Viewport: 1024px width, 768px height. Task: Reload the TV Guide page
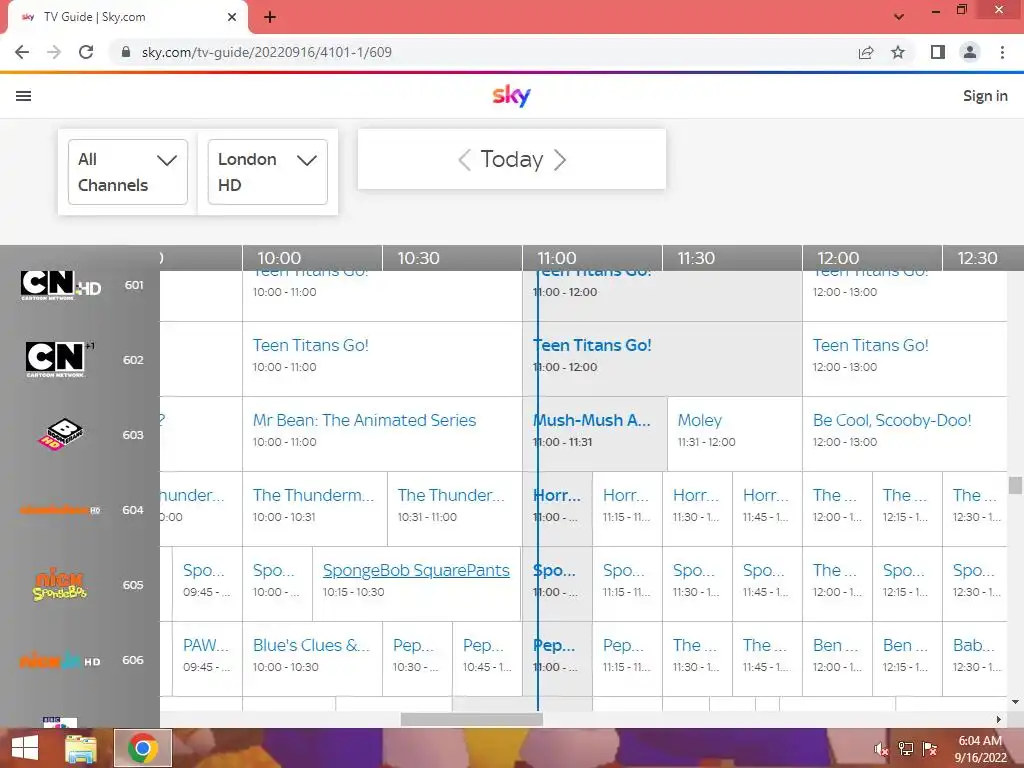coord(86,52)
